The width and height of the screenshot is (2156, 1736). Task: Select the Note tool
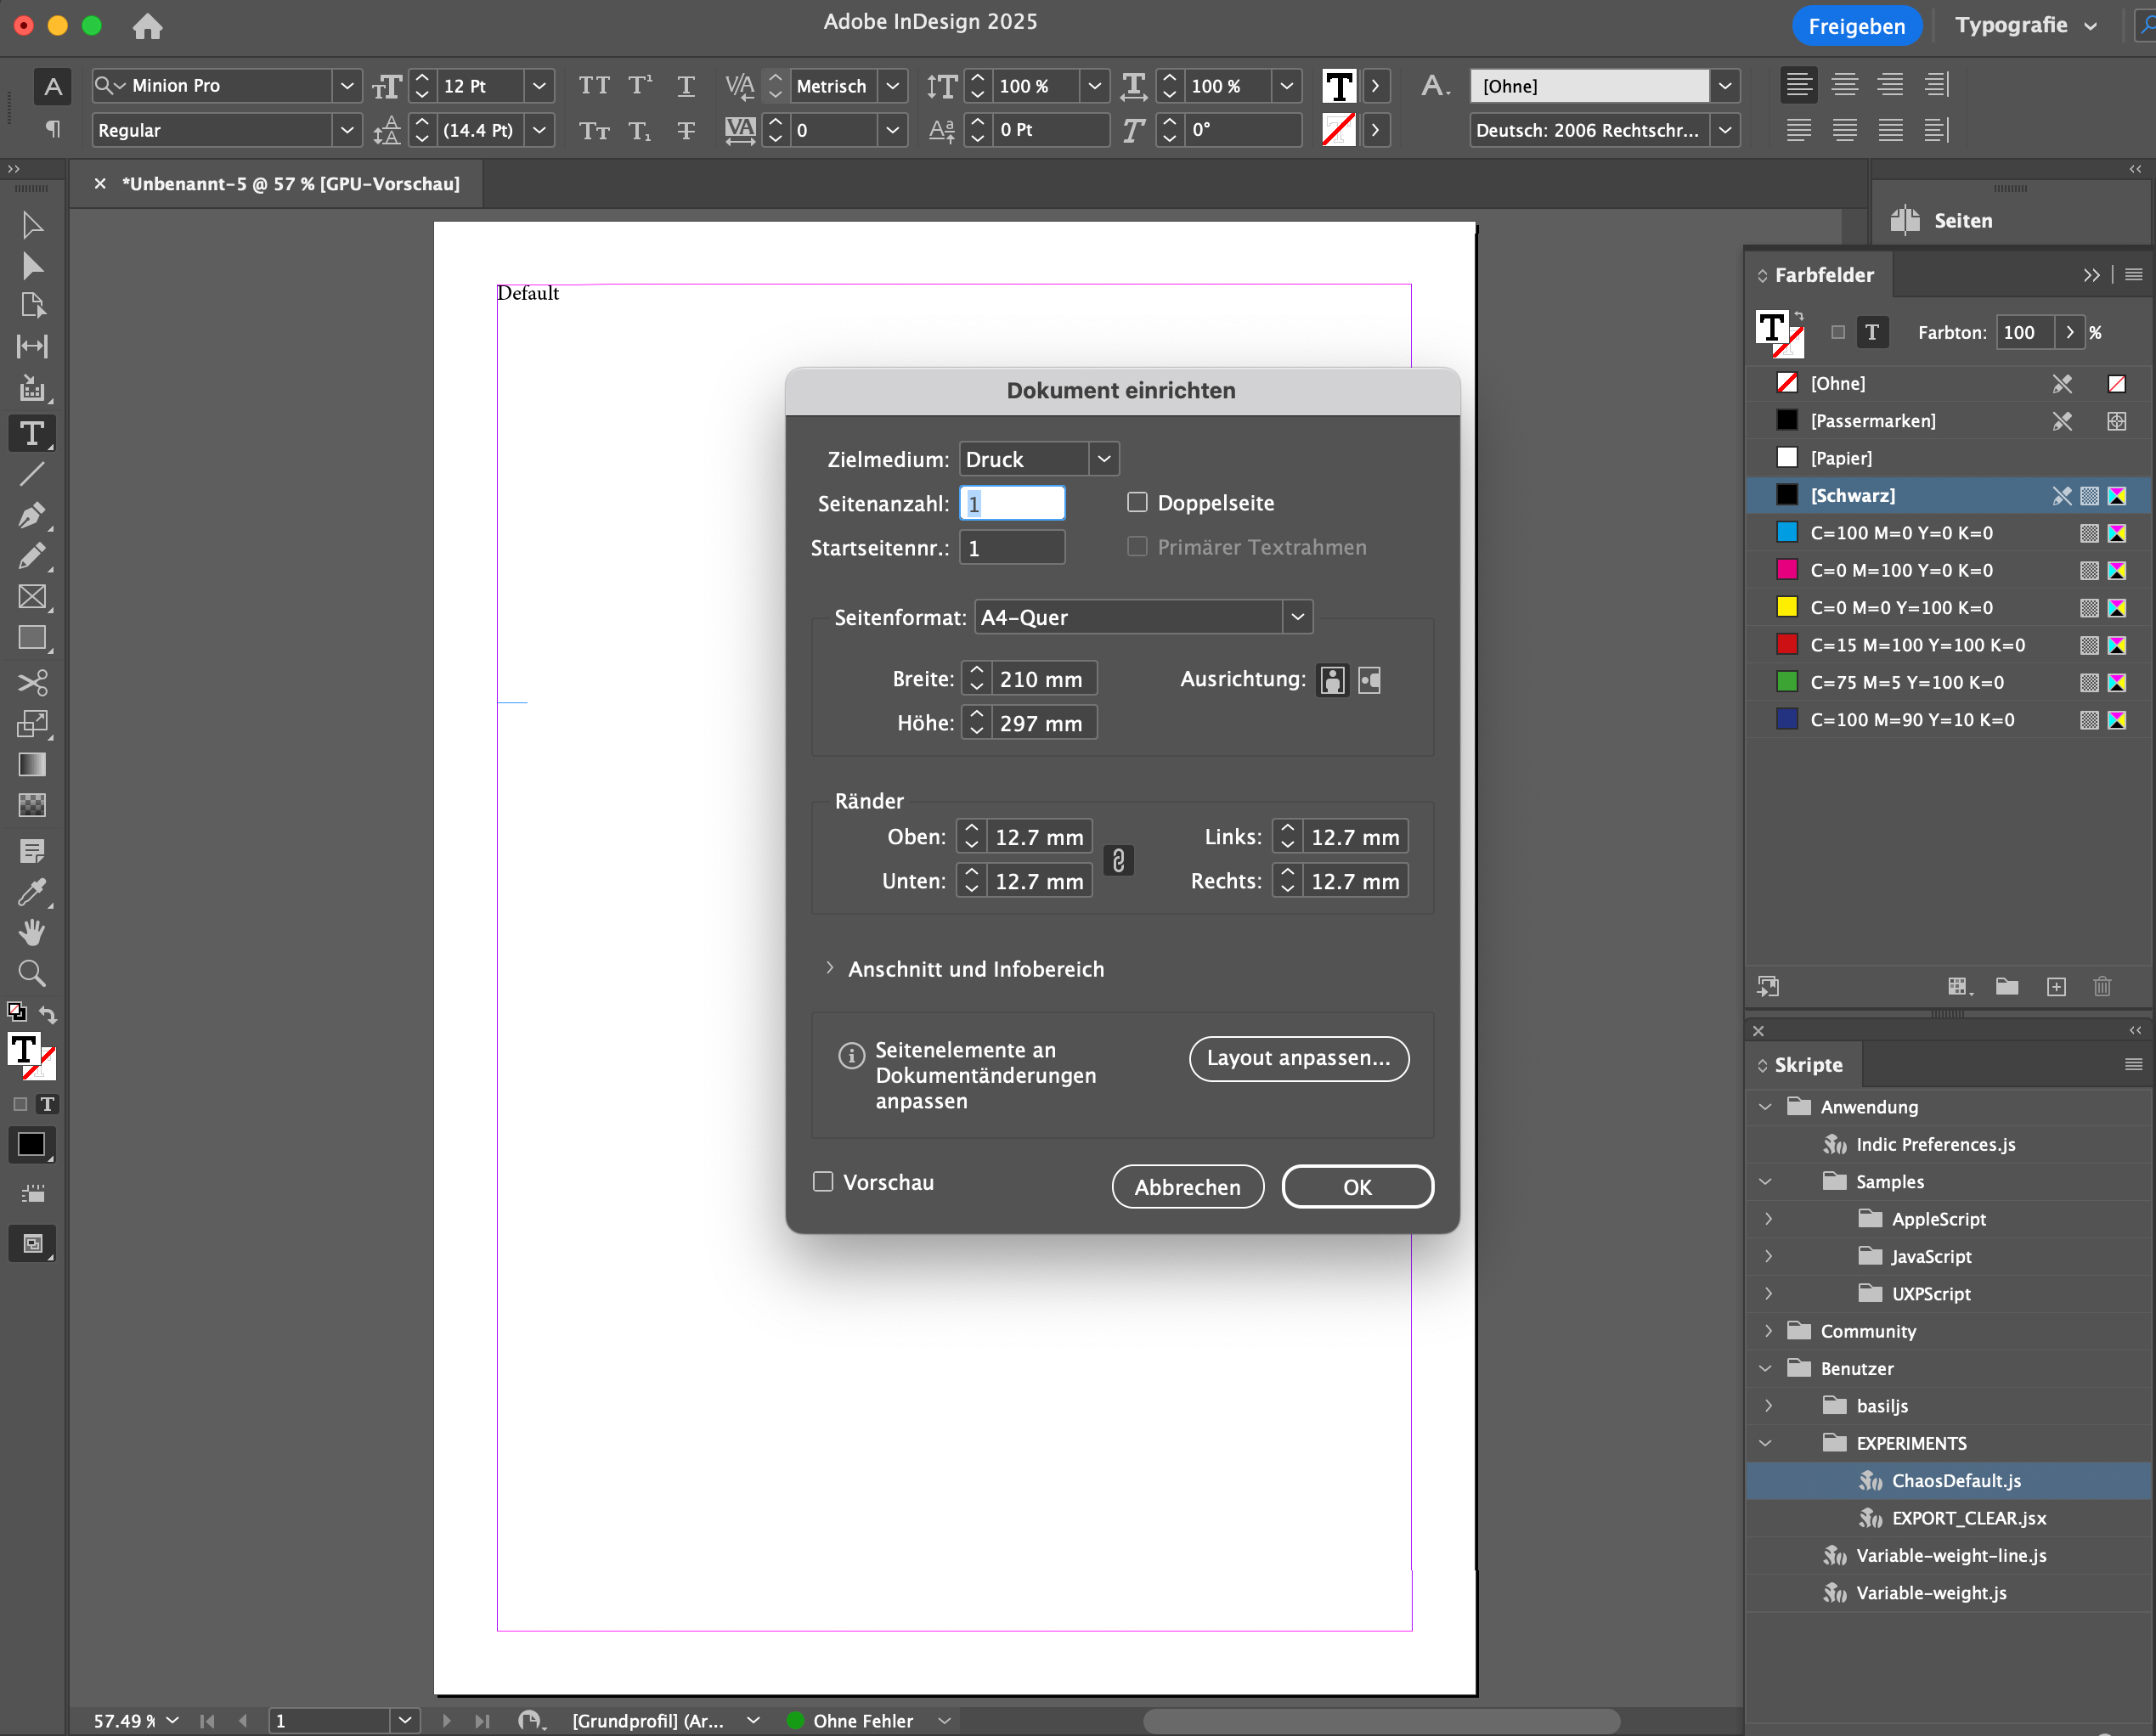(x=32, y=851)
